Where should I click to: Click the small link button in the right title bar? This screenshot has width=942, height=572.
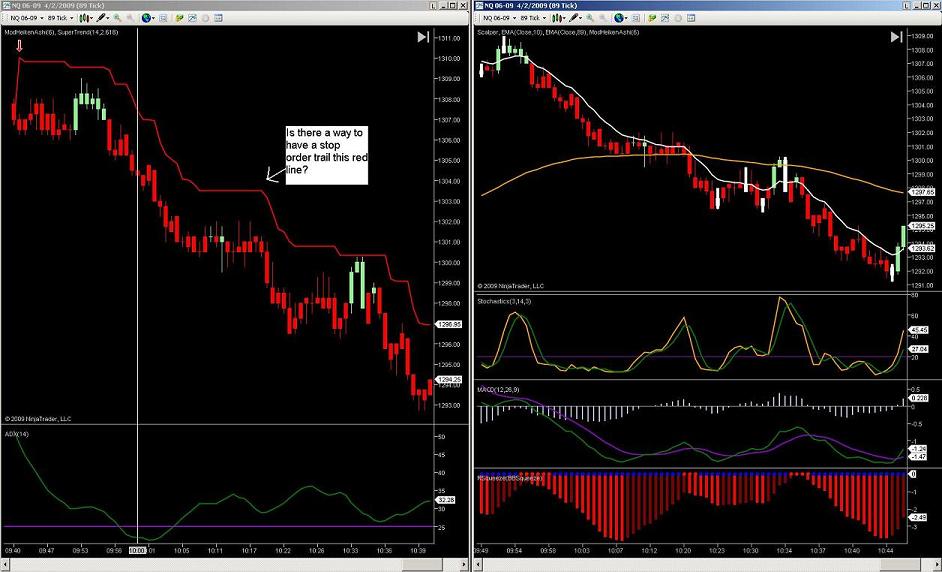pos(907,5)
